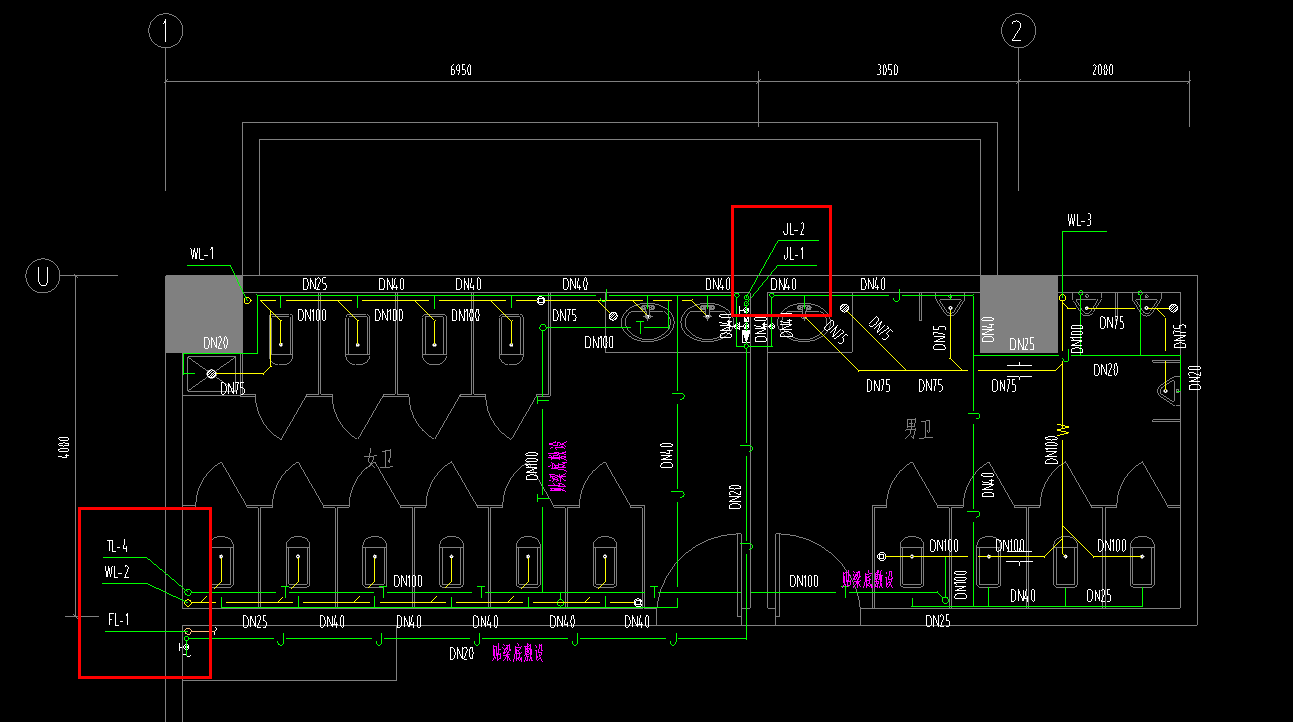Screen dimensions: 1293x722
Task: Pick the TL-4 riser label
Action: click(117, 546)
